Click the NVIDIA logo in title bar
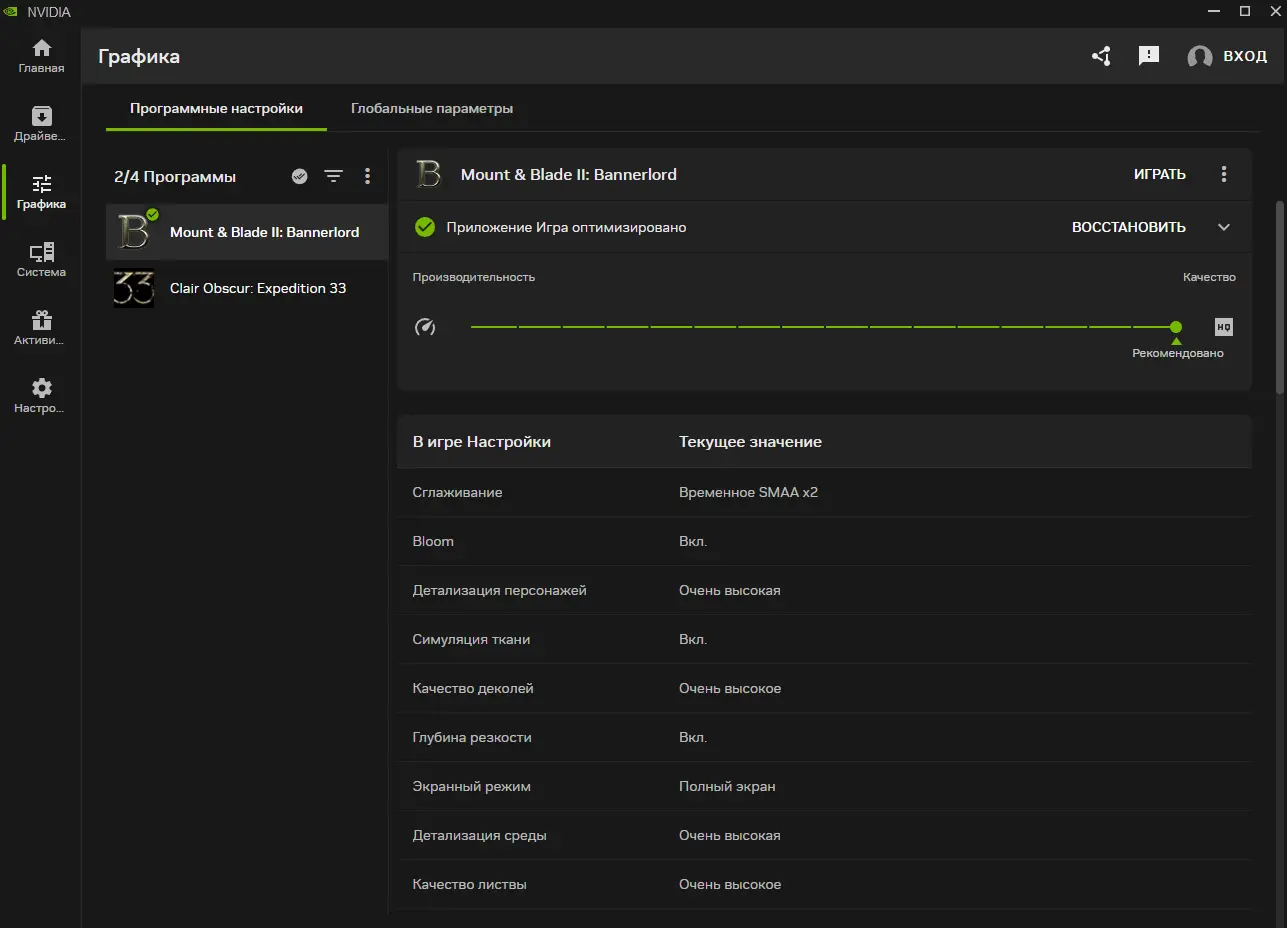 (x=11, y=11)
